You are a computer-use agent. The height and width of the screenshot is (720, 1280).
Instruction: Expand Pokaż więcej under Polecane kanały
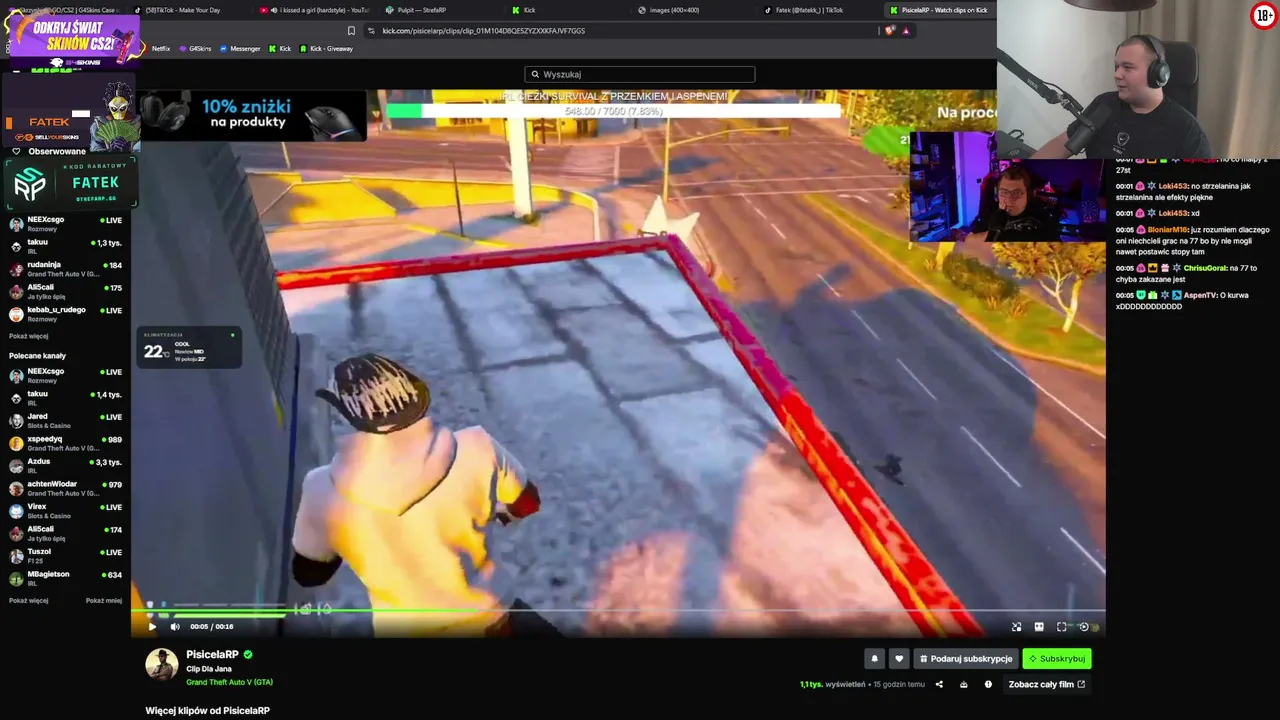[x=29, y=601]
